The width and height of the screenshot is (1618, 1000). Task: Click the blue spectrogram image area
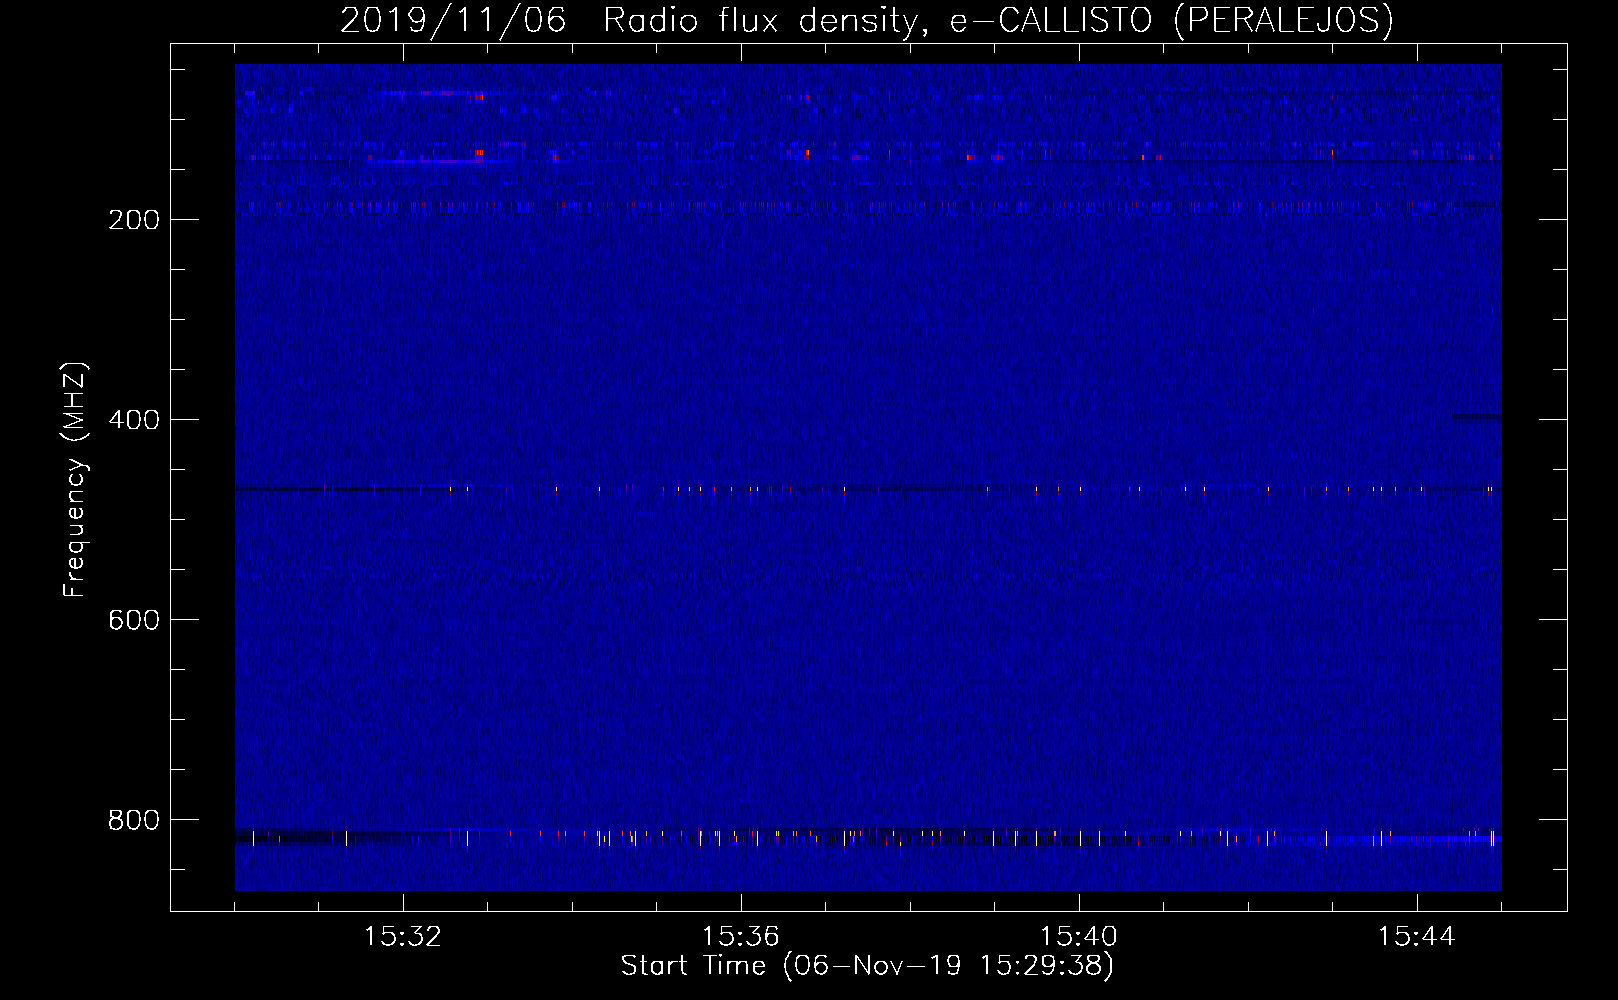pyautogui.click(x=868, y=477)
